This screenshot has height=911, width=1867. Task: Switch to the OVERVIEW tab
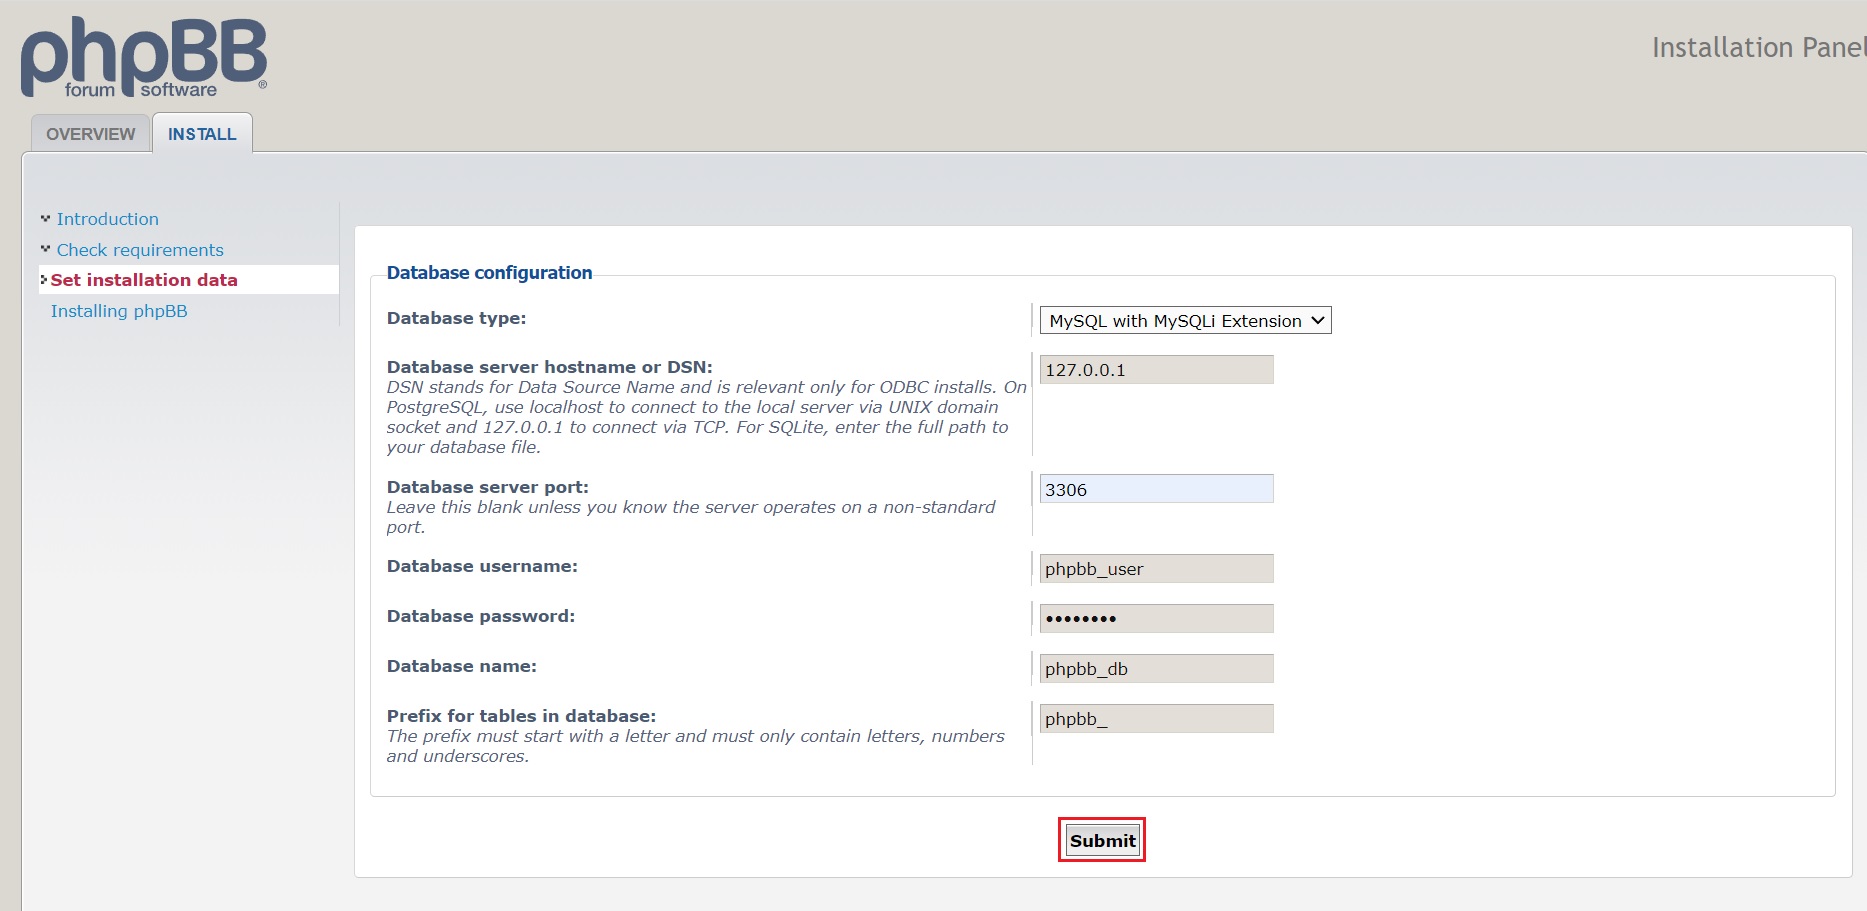90,134
